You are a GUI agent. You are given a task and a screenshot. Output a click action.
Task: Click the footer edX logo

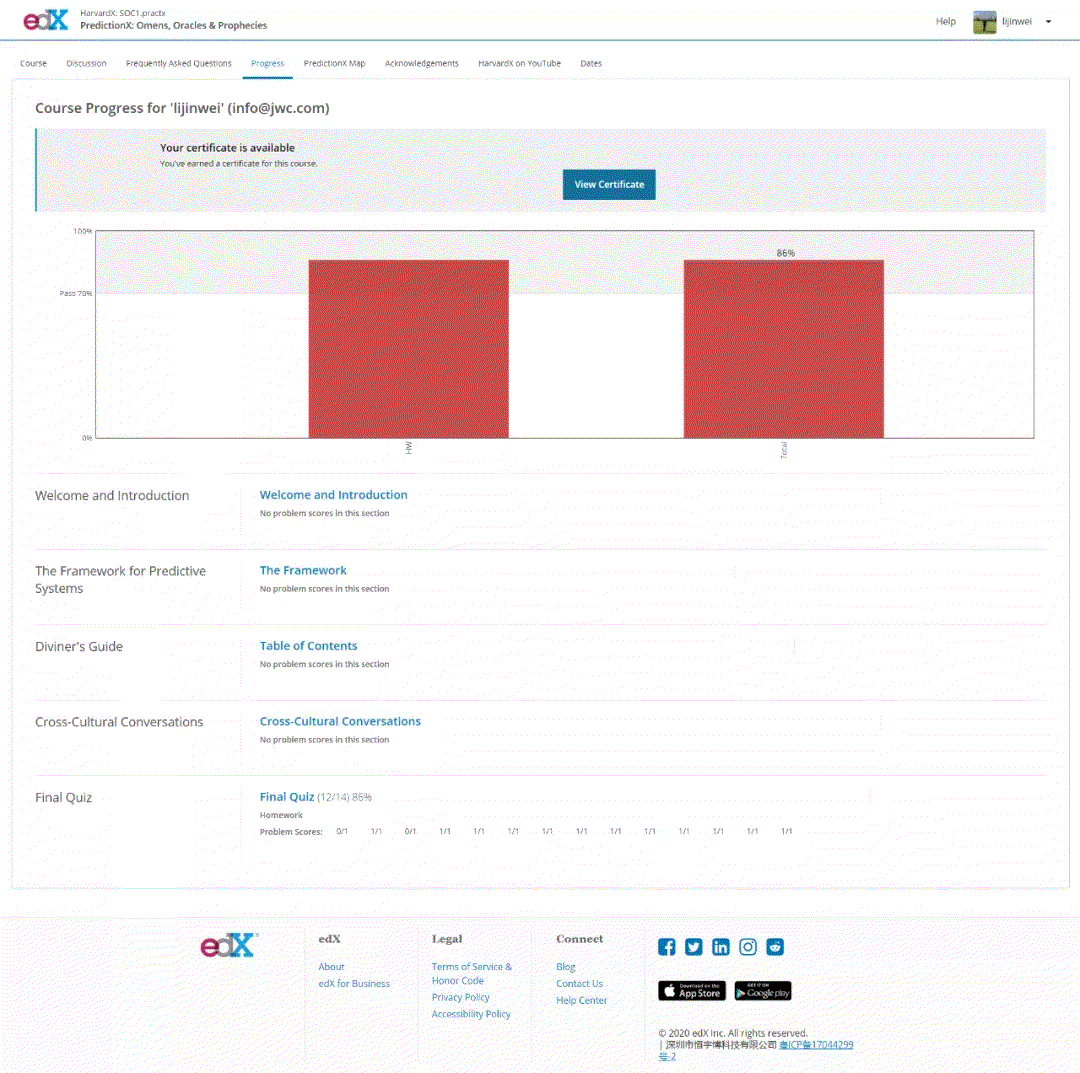(x=229, y=946)
